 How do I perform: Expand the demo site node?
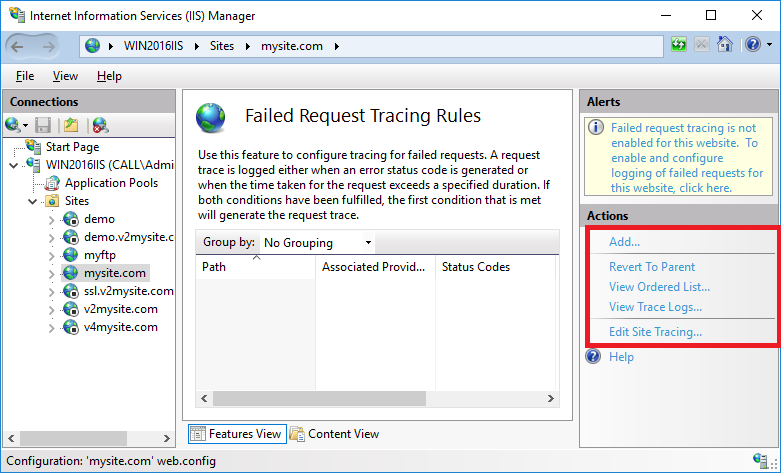tap(52, 220)
